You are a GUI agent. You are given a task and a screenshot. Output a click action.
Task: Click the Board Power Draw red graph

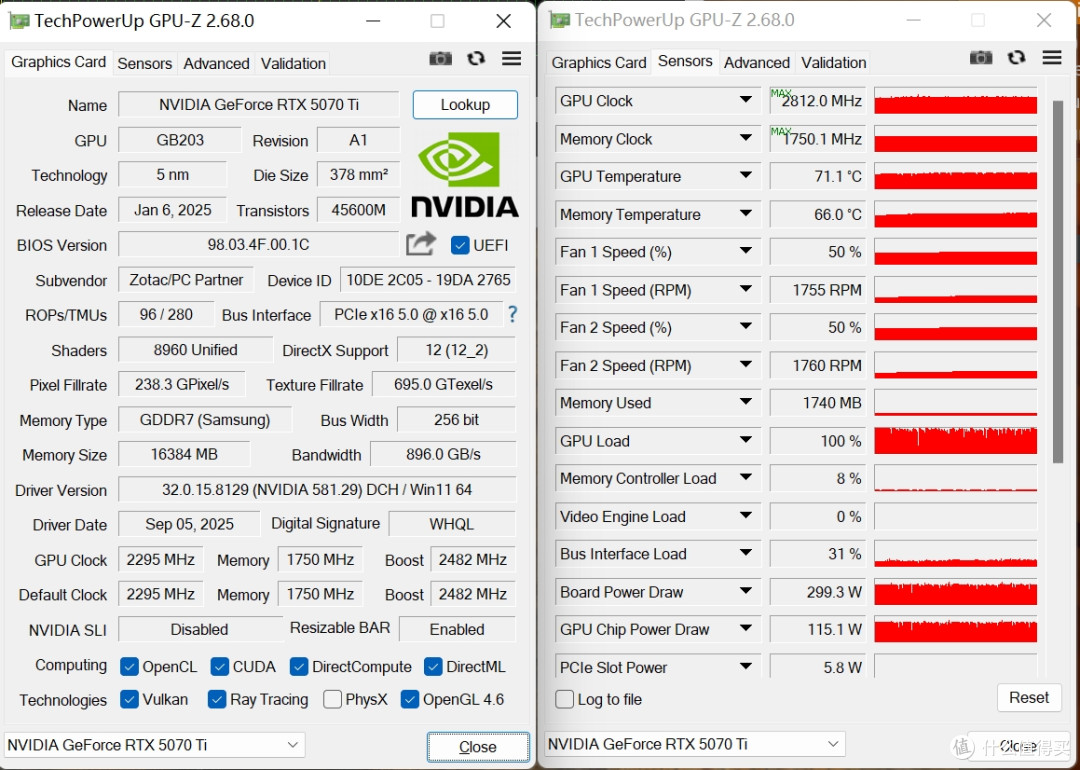click(955, 592)
